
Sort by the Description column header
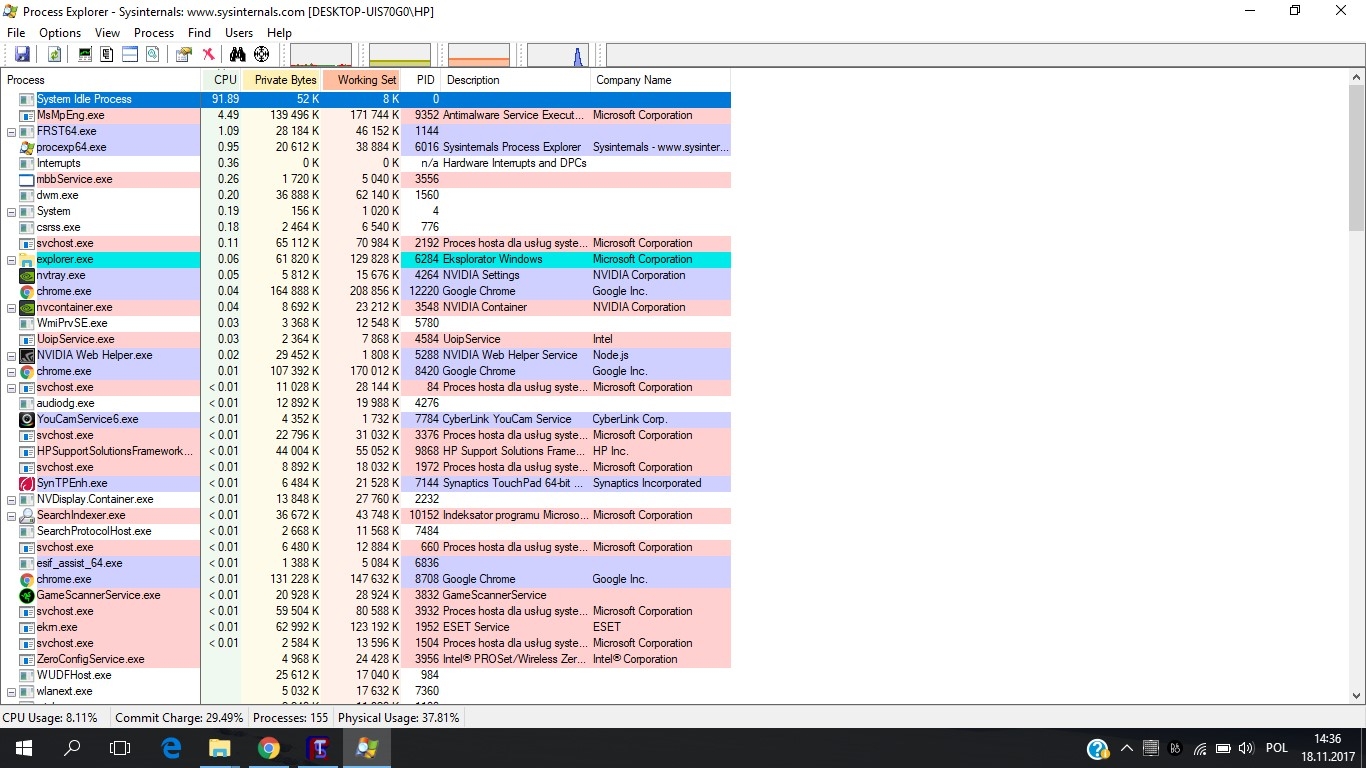(x=516, y=80)
